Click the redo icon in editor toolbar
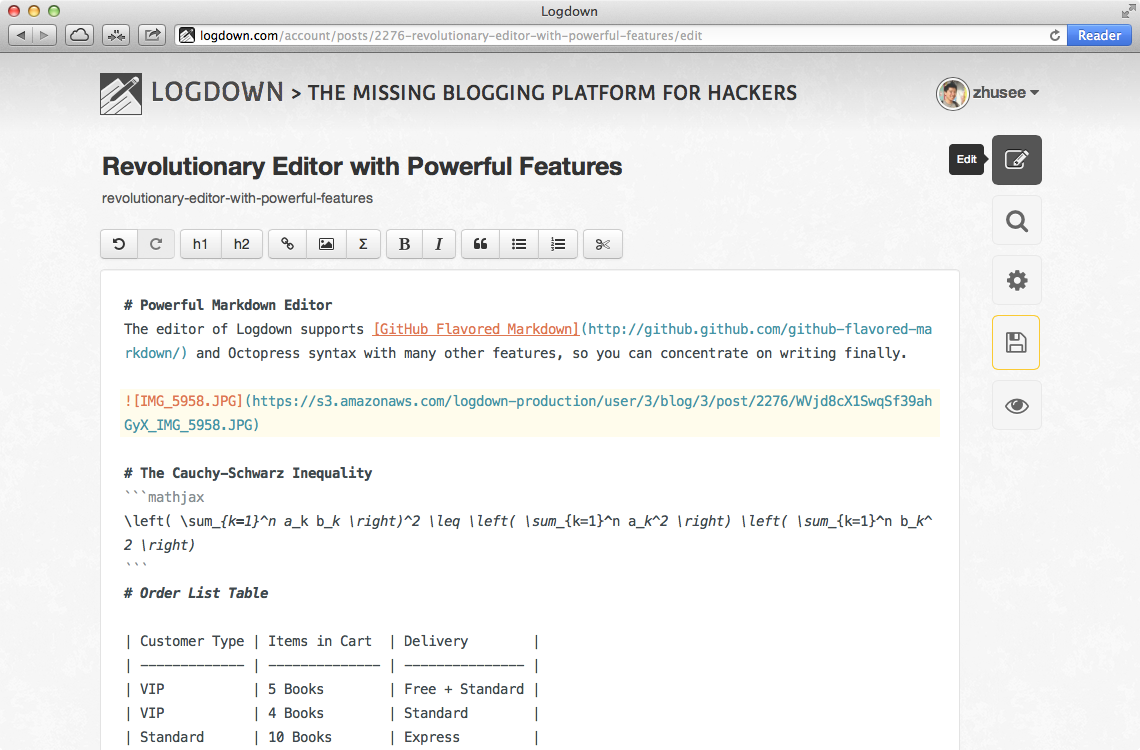This screenshot has width=1140, height=750. coord(156,244)
